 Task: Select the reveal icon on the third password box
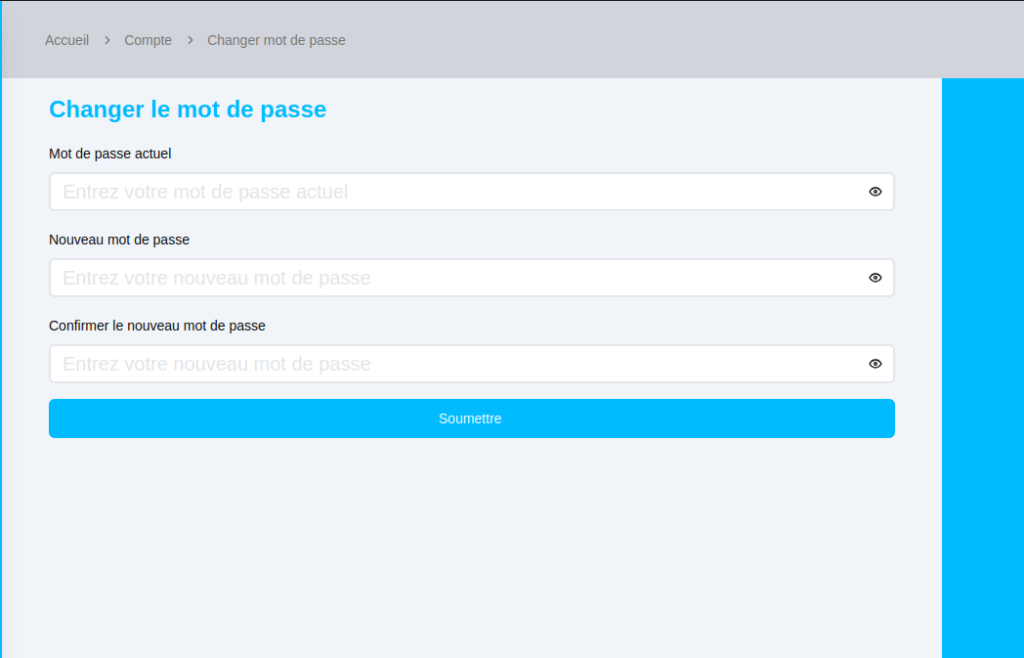[875, 363]
